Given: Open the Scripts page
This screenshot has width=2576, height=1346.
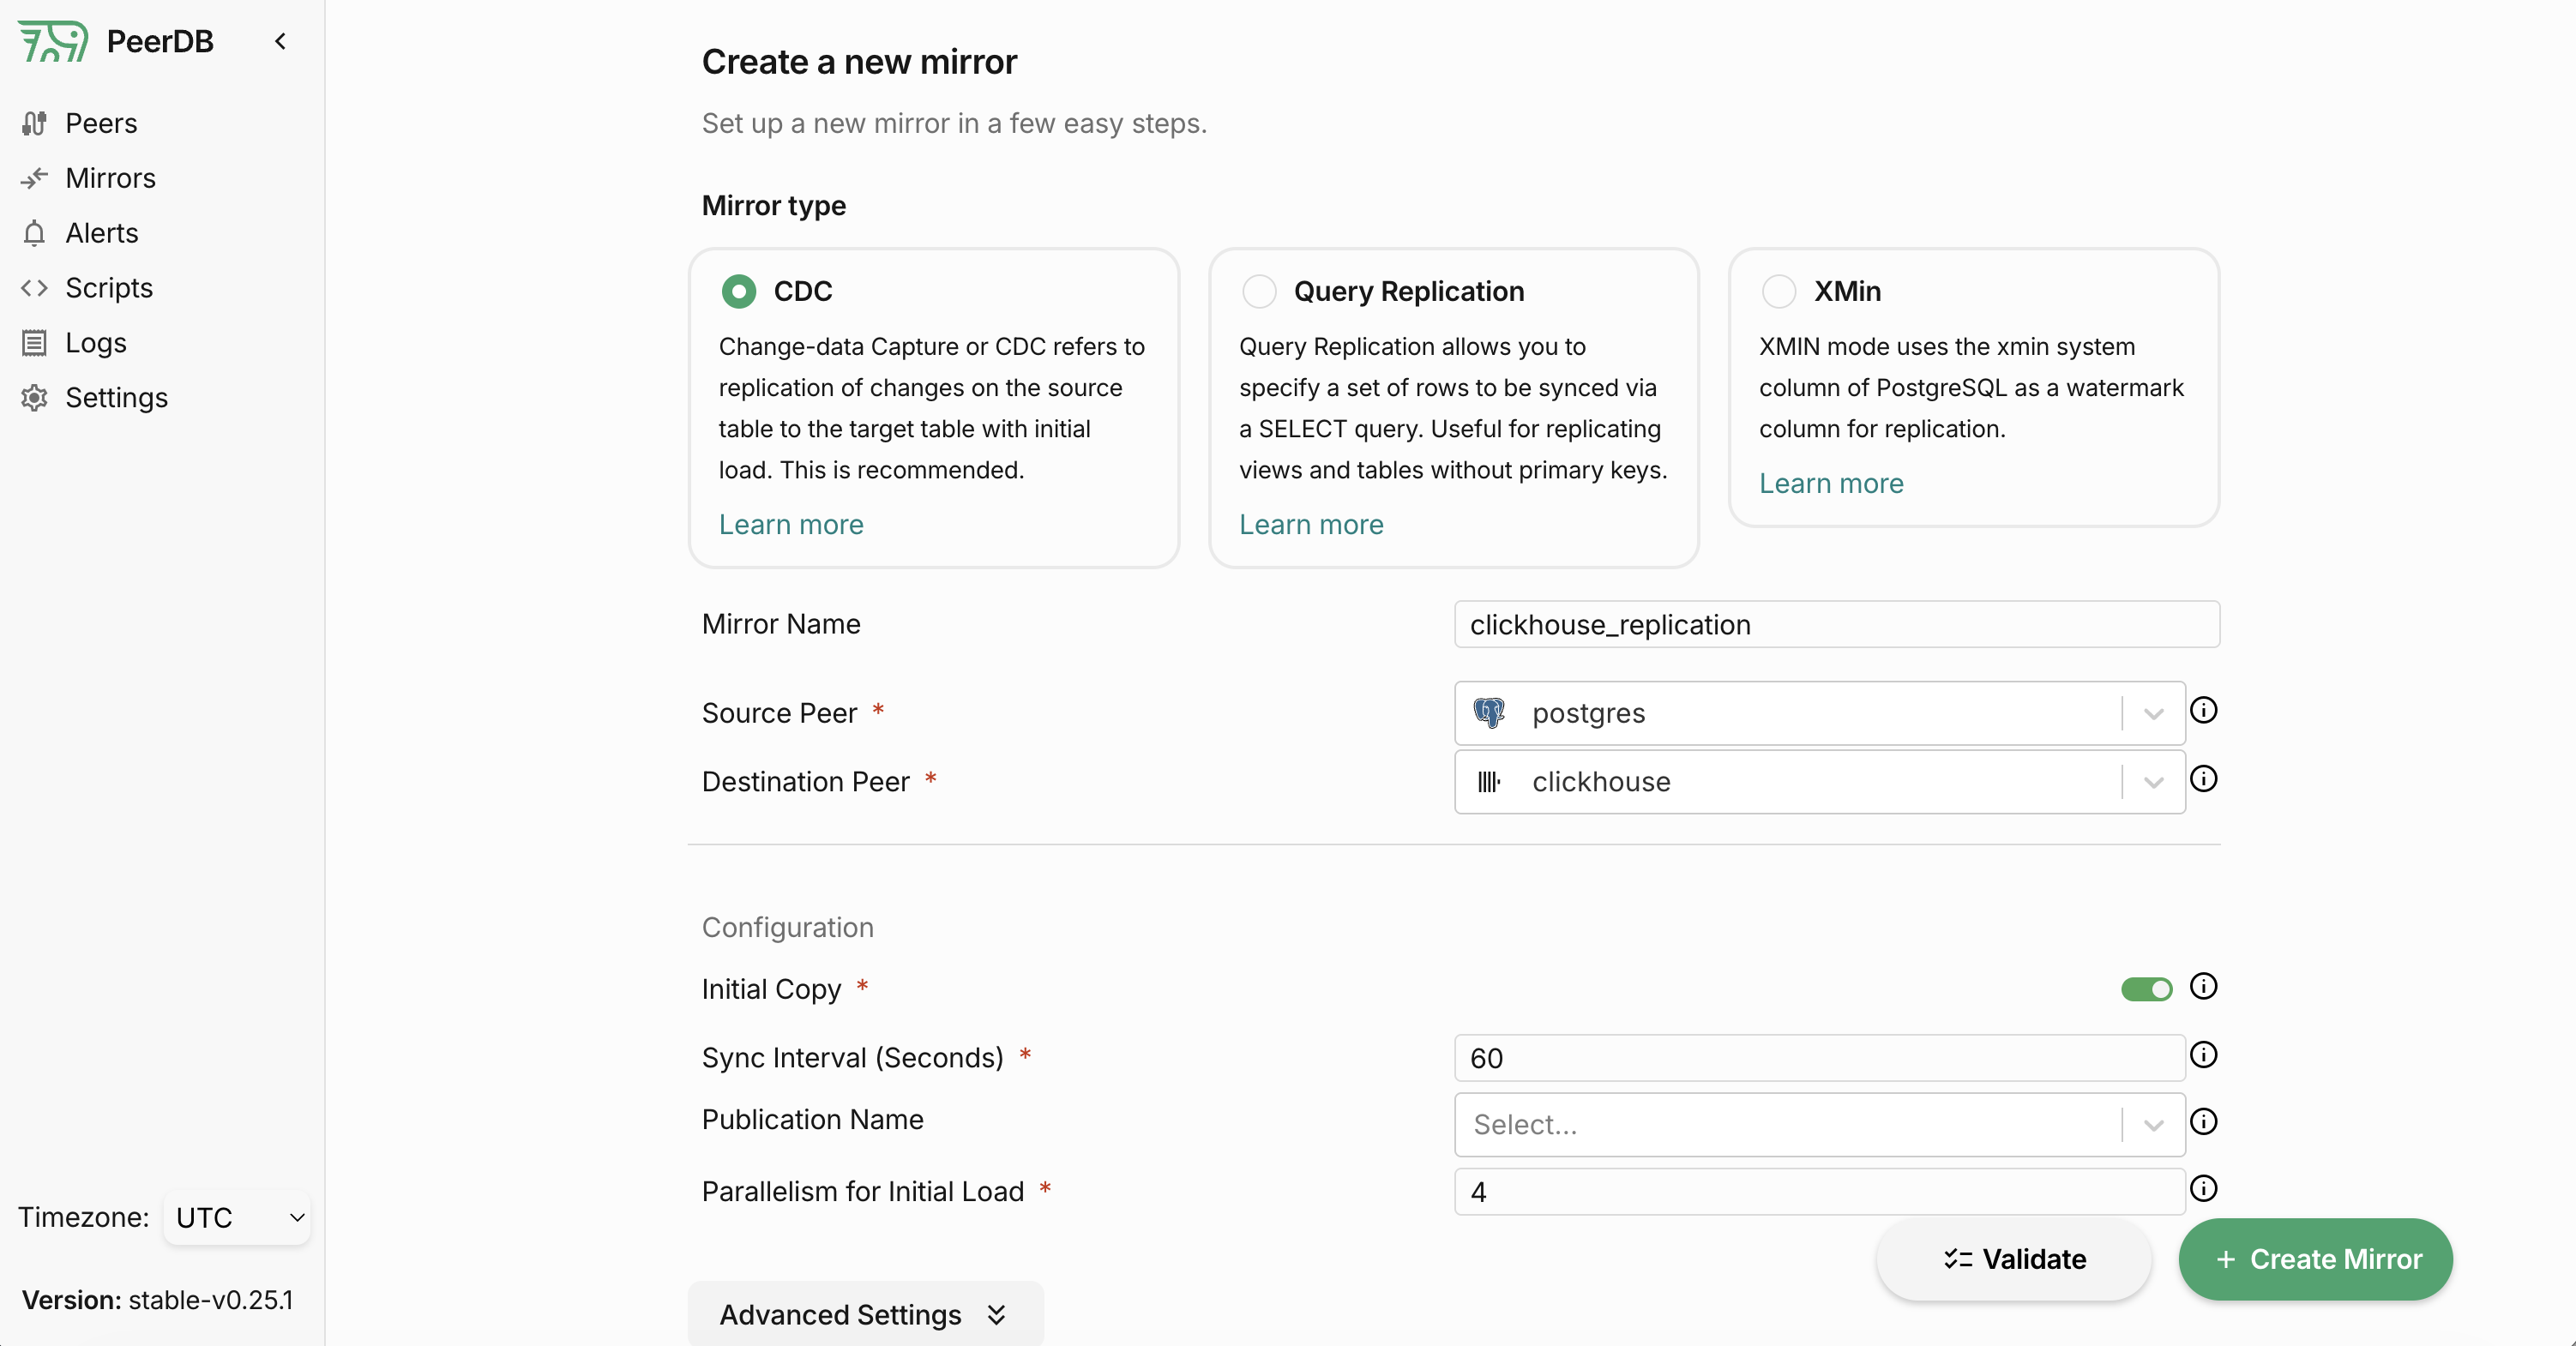Looking at the screenshot, I should (109, 288).
